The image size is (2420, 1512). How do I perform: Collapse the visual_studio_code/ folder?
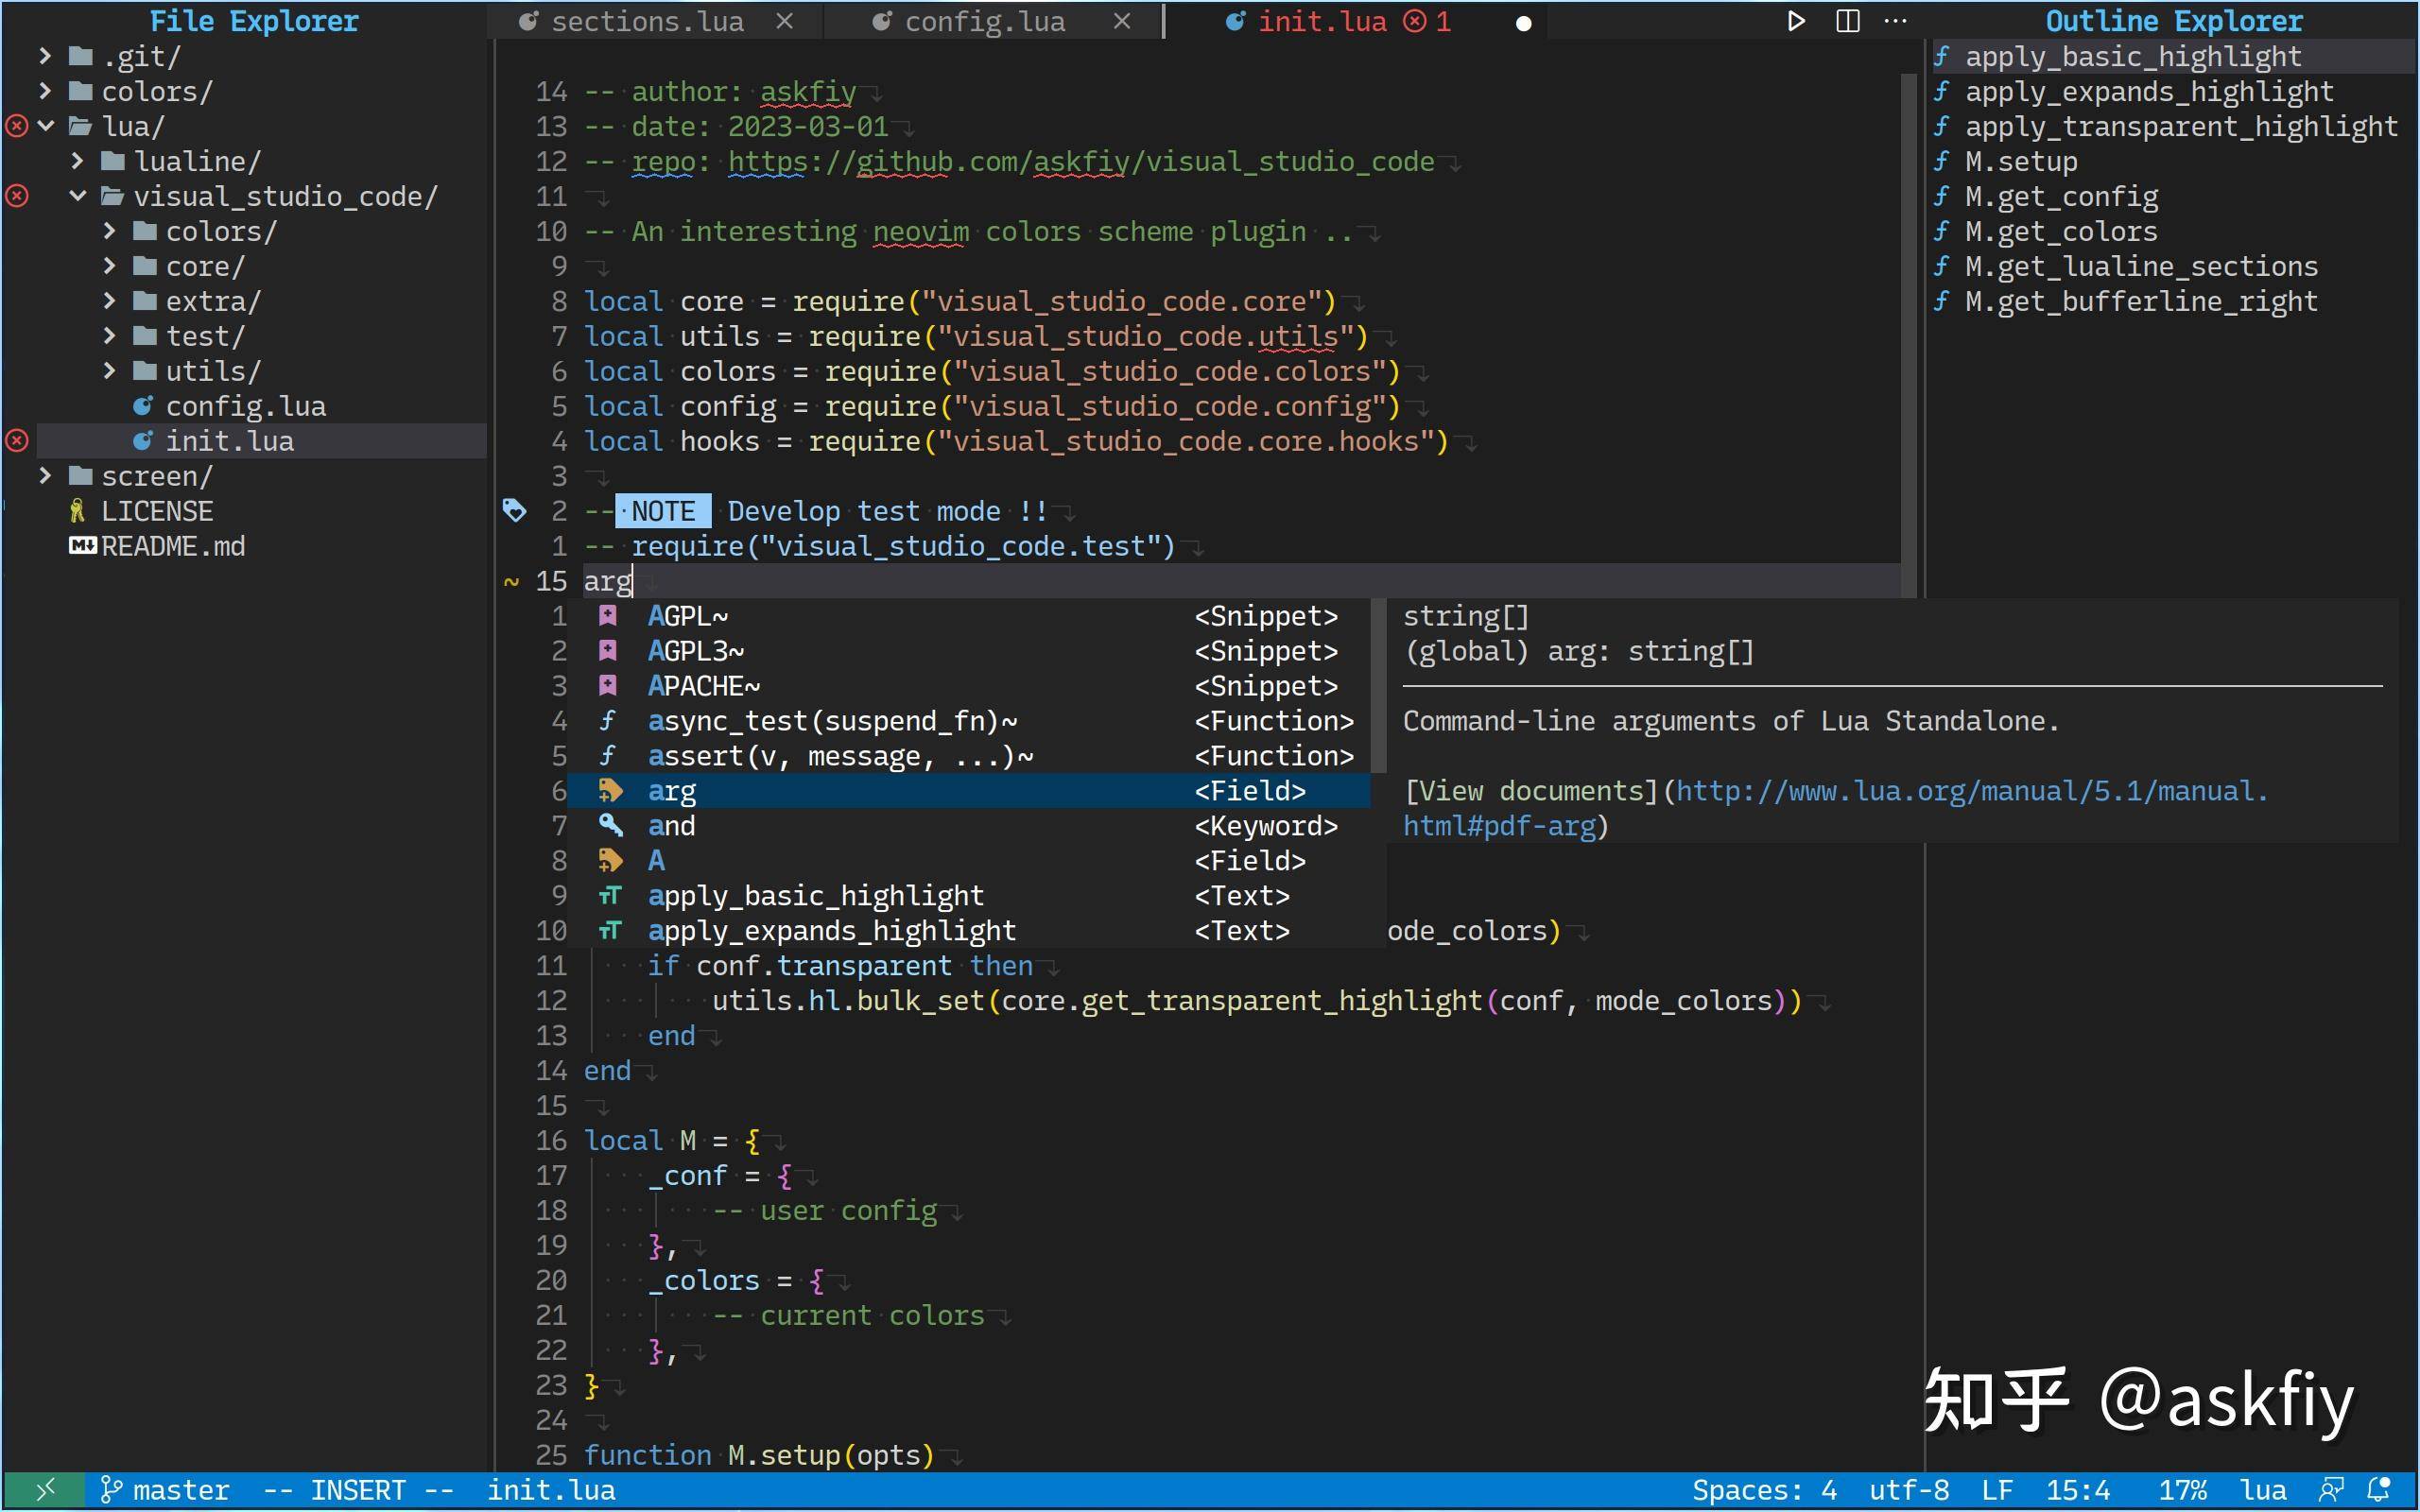pos(77,196)
